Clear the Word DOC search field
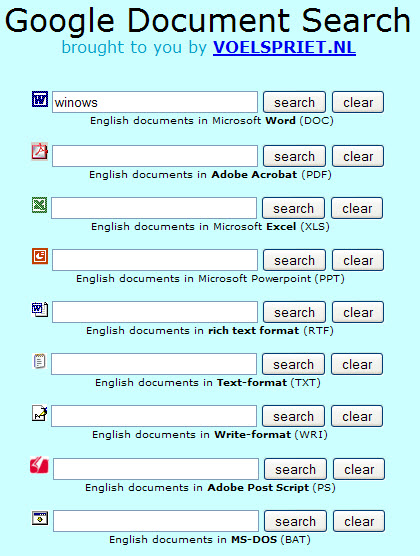420x556 pixels. [x=358, y=102]
